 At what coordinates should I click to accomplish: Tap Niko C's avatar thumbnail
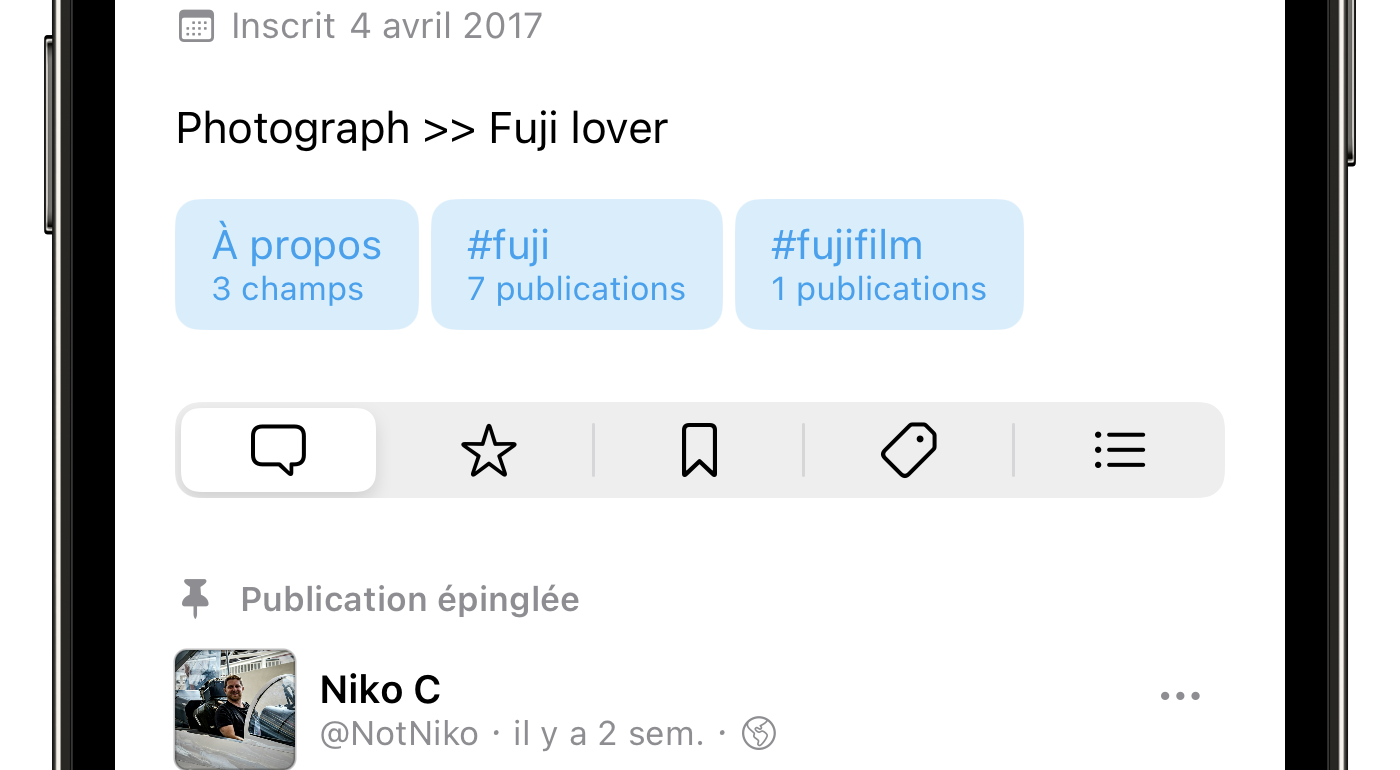pos(235,710)
